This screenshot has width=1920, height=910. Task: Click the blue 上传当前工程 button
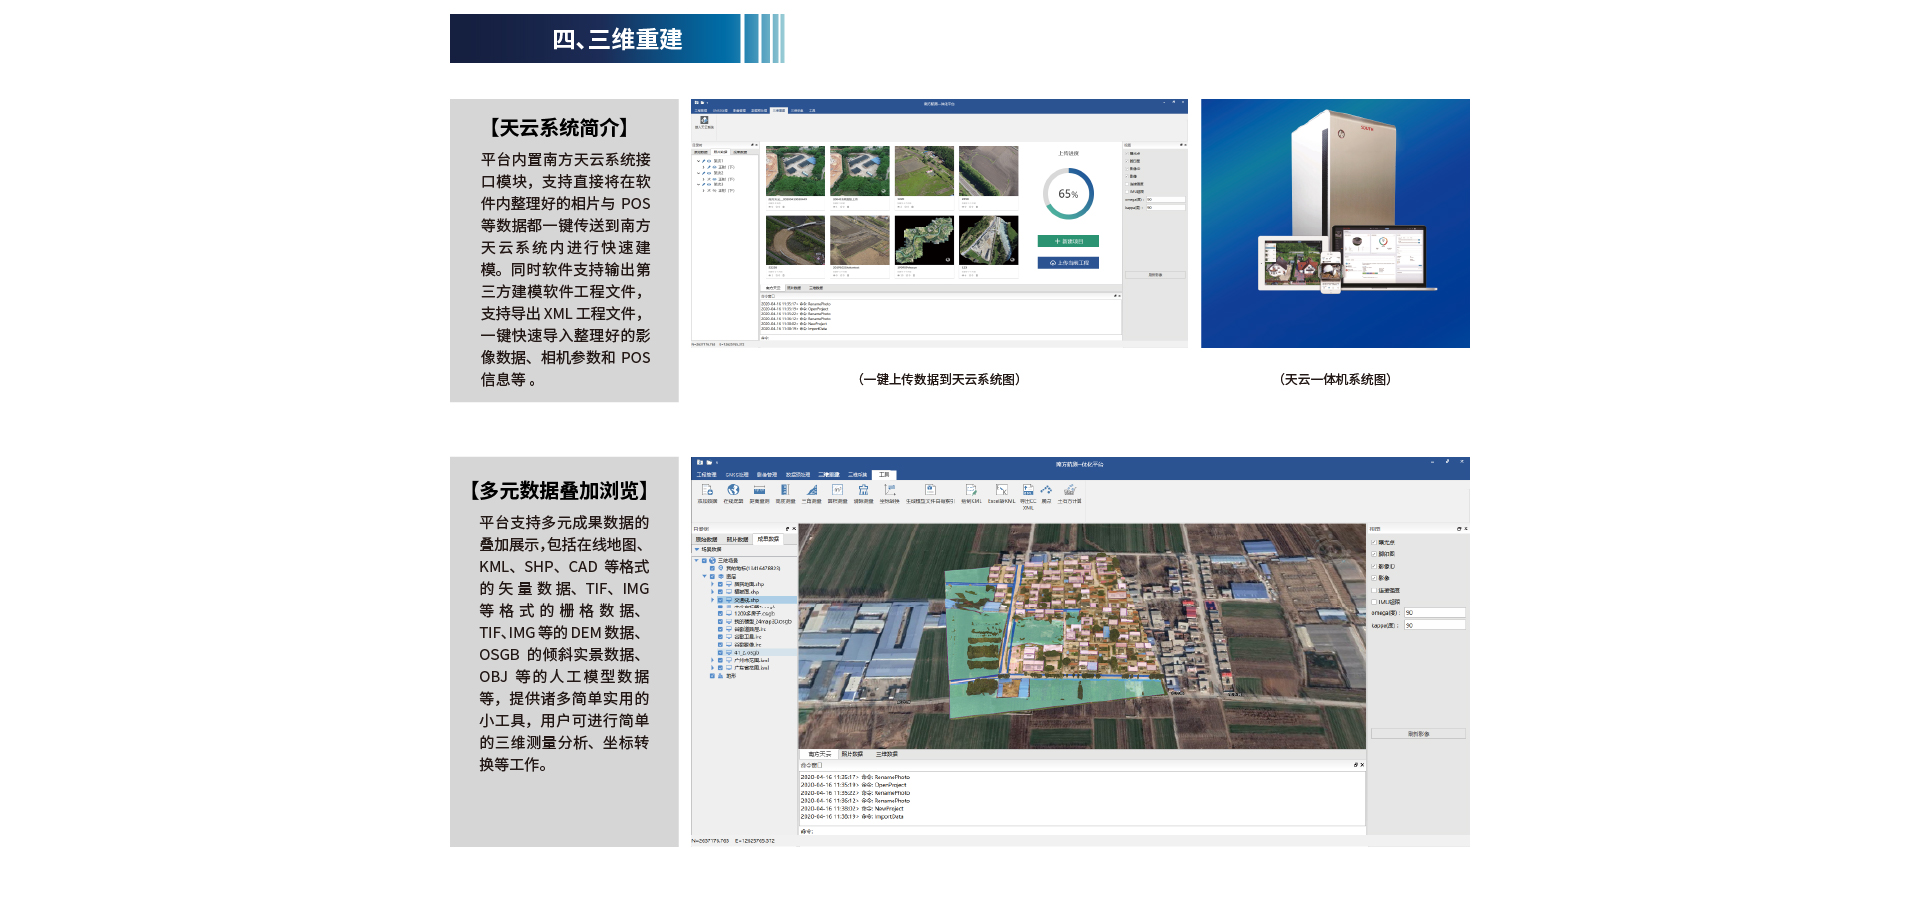(x=1068, y=263)
